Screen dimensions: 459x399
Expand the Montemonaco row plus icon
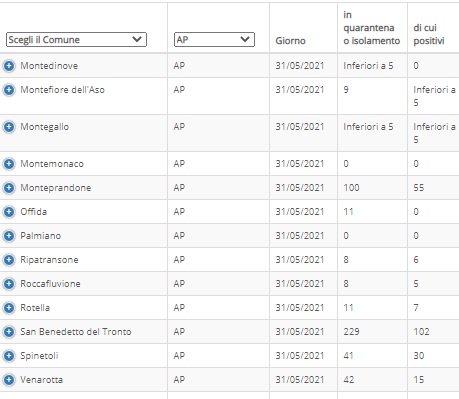tap(9, 164)
